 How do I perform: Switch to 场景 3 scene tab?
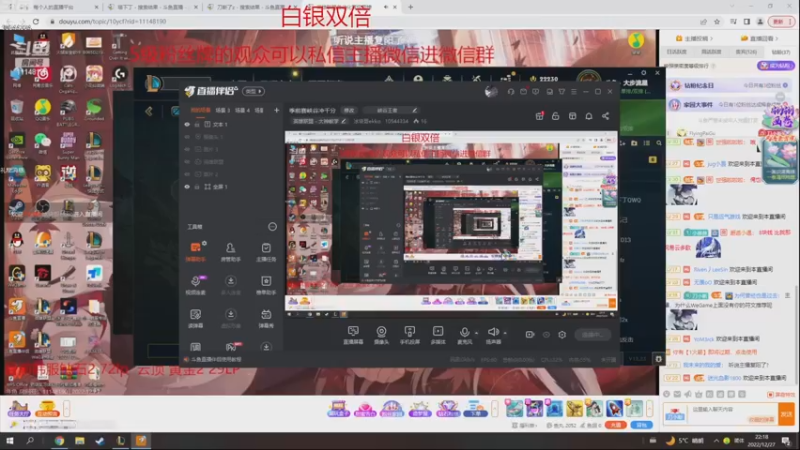click(222, 110)
